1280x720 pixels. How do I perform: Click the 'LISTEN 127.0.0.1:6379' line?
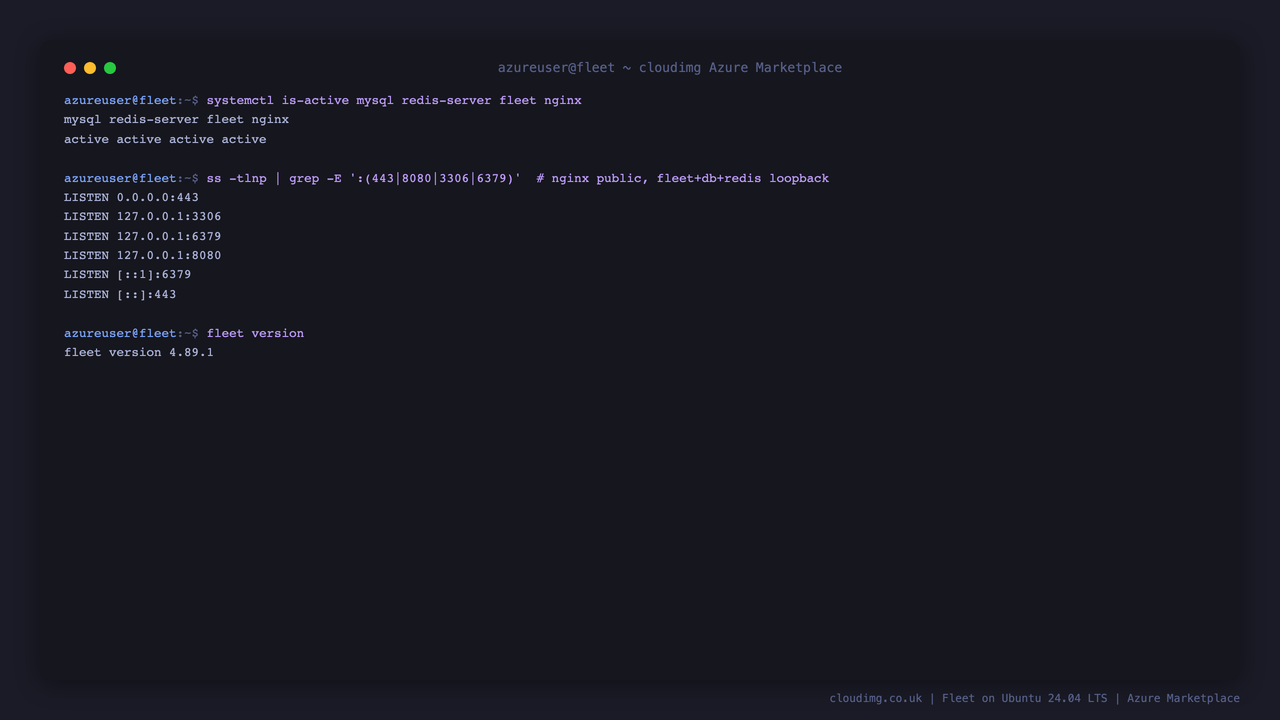pyautogui.click(x=142, y=236)
